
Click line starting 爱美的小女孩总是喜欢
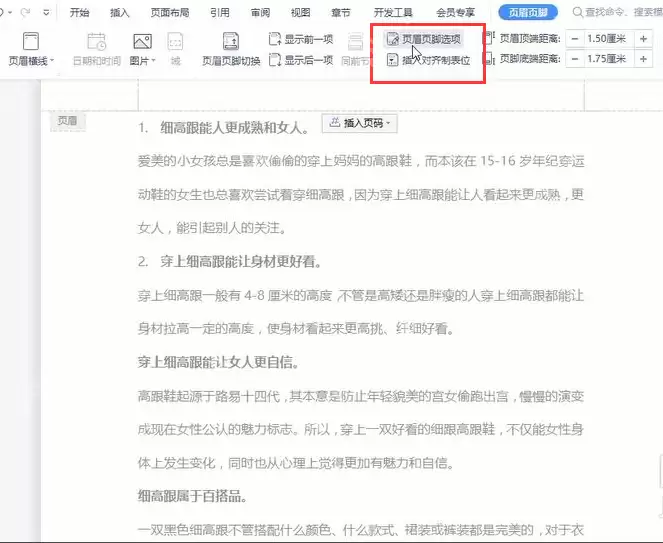click(361, 161)
